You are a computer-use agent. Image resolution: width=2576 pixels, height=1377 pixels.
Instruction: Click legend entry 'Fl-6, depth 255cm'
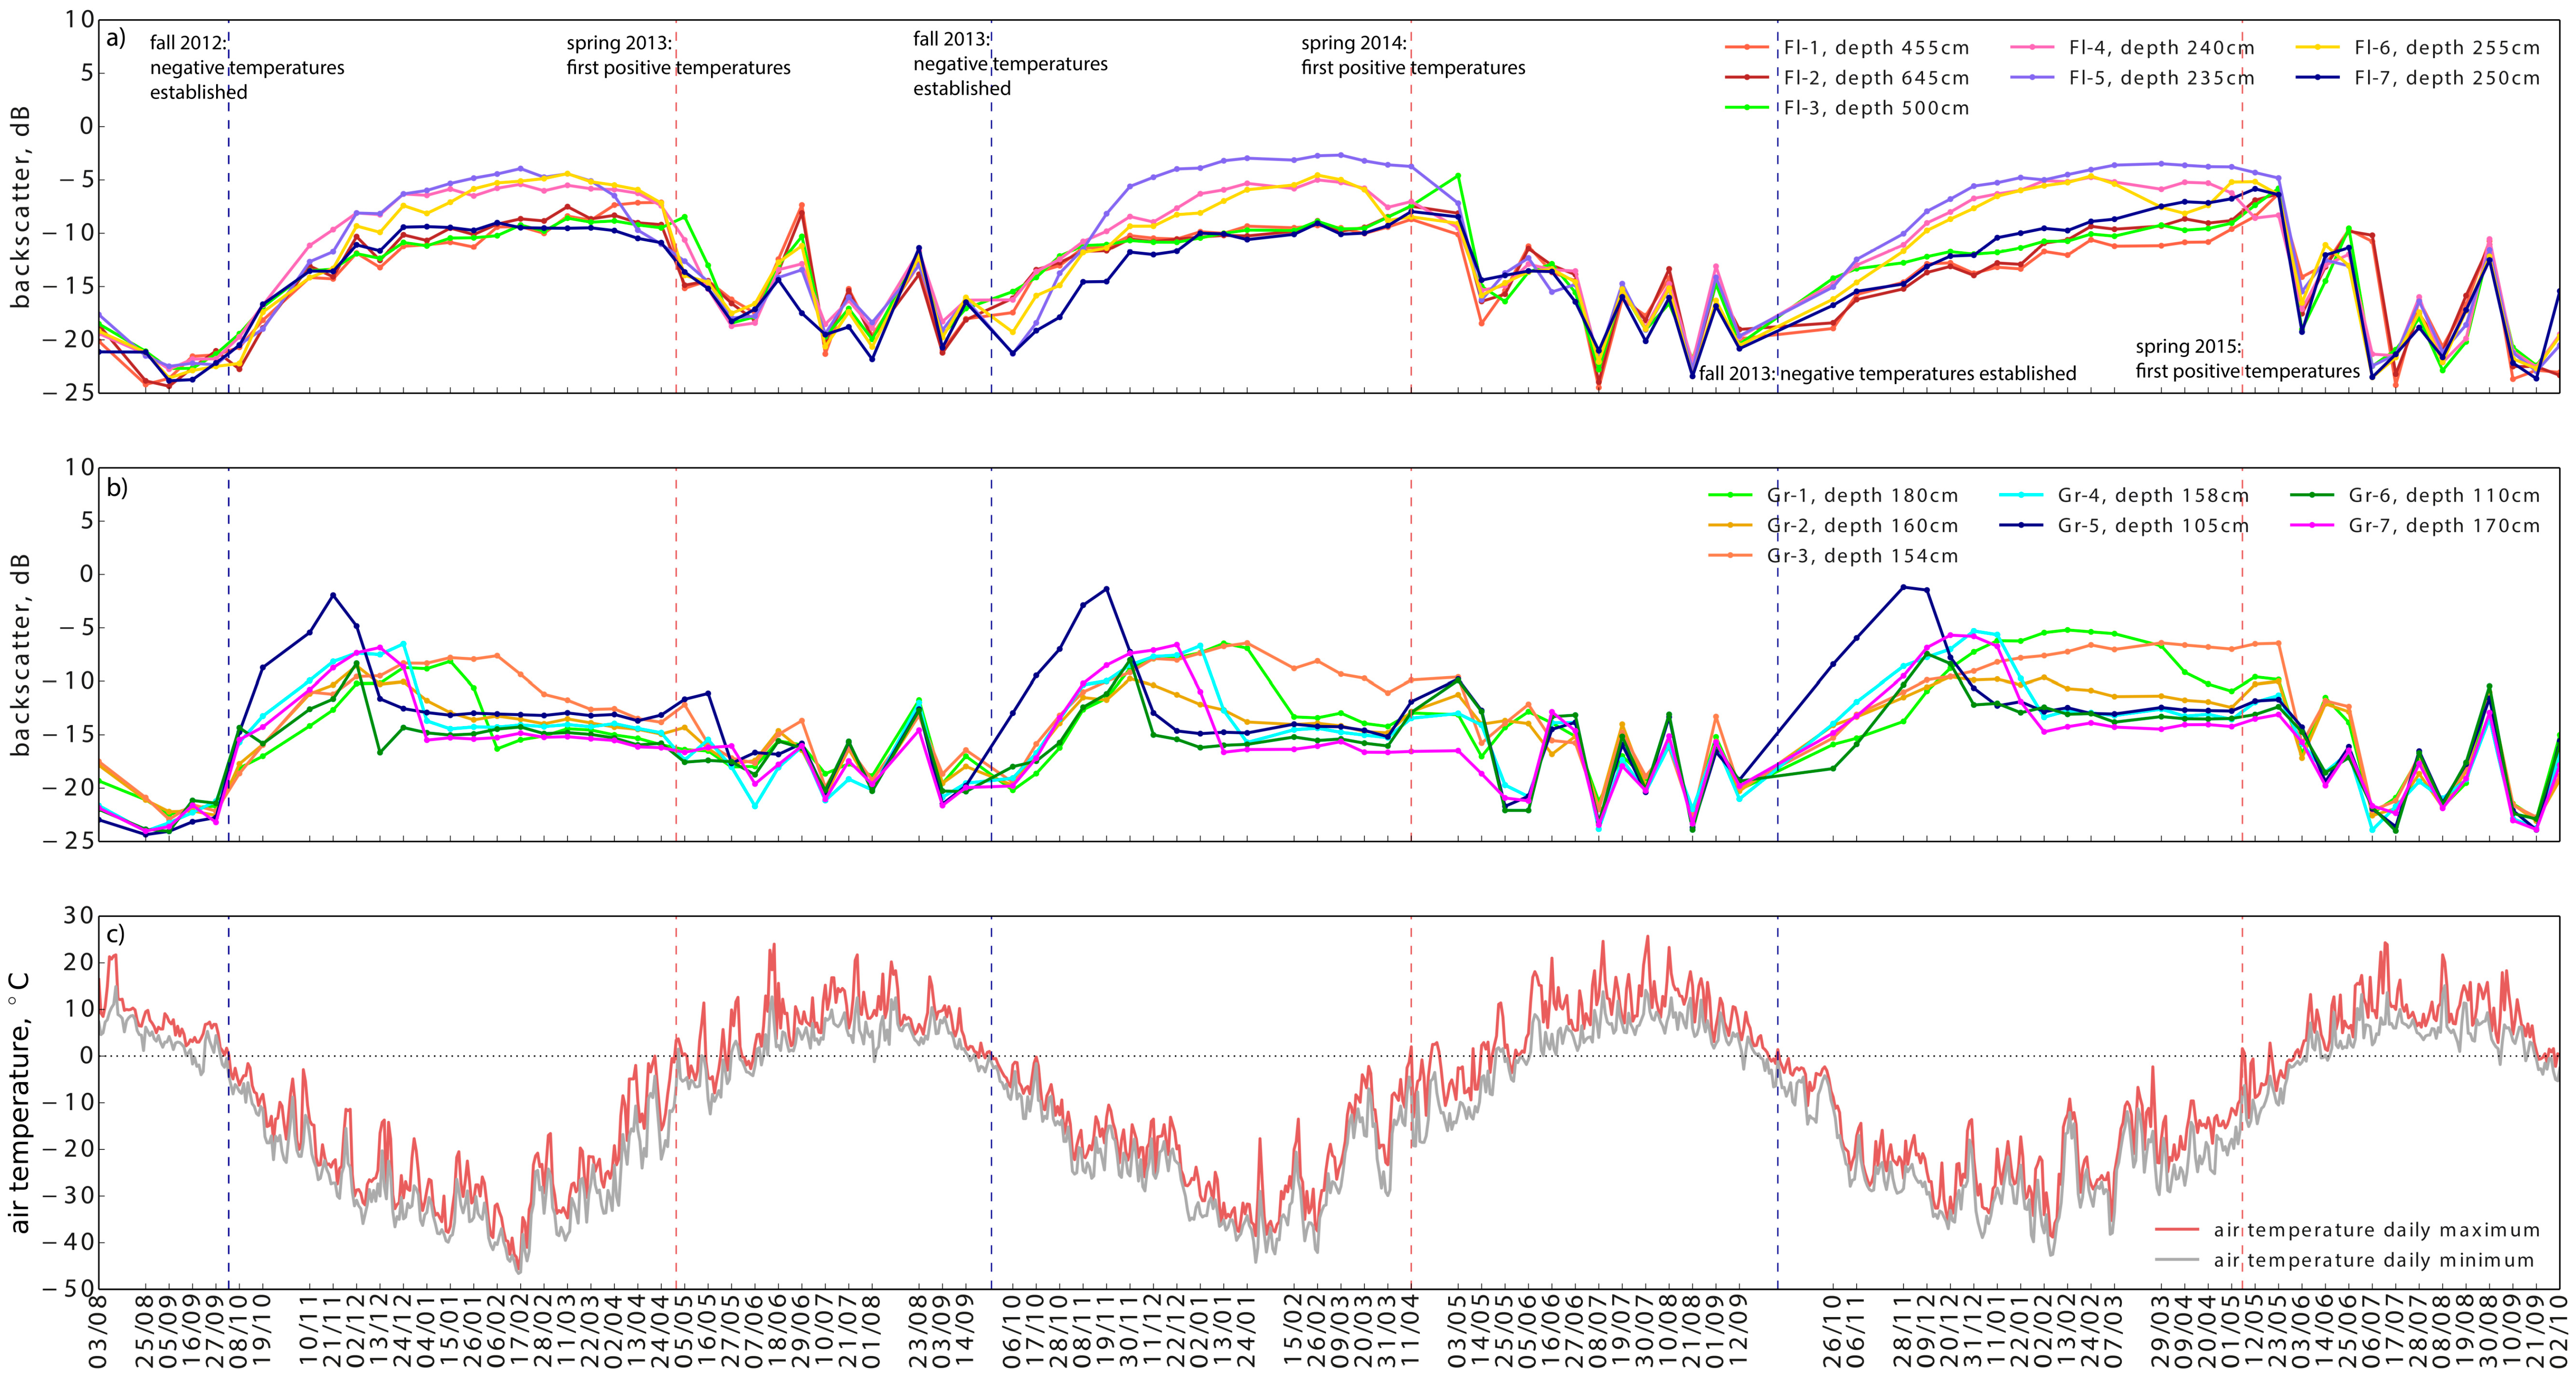[x=2418, y=47]
